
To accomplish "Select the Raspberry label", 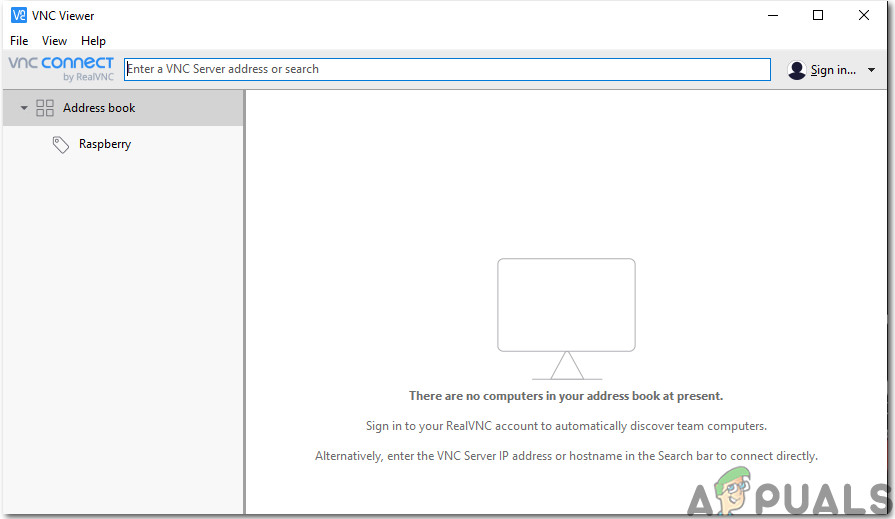I will [x=105, y=144].
